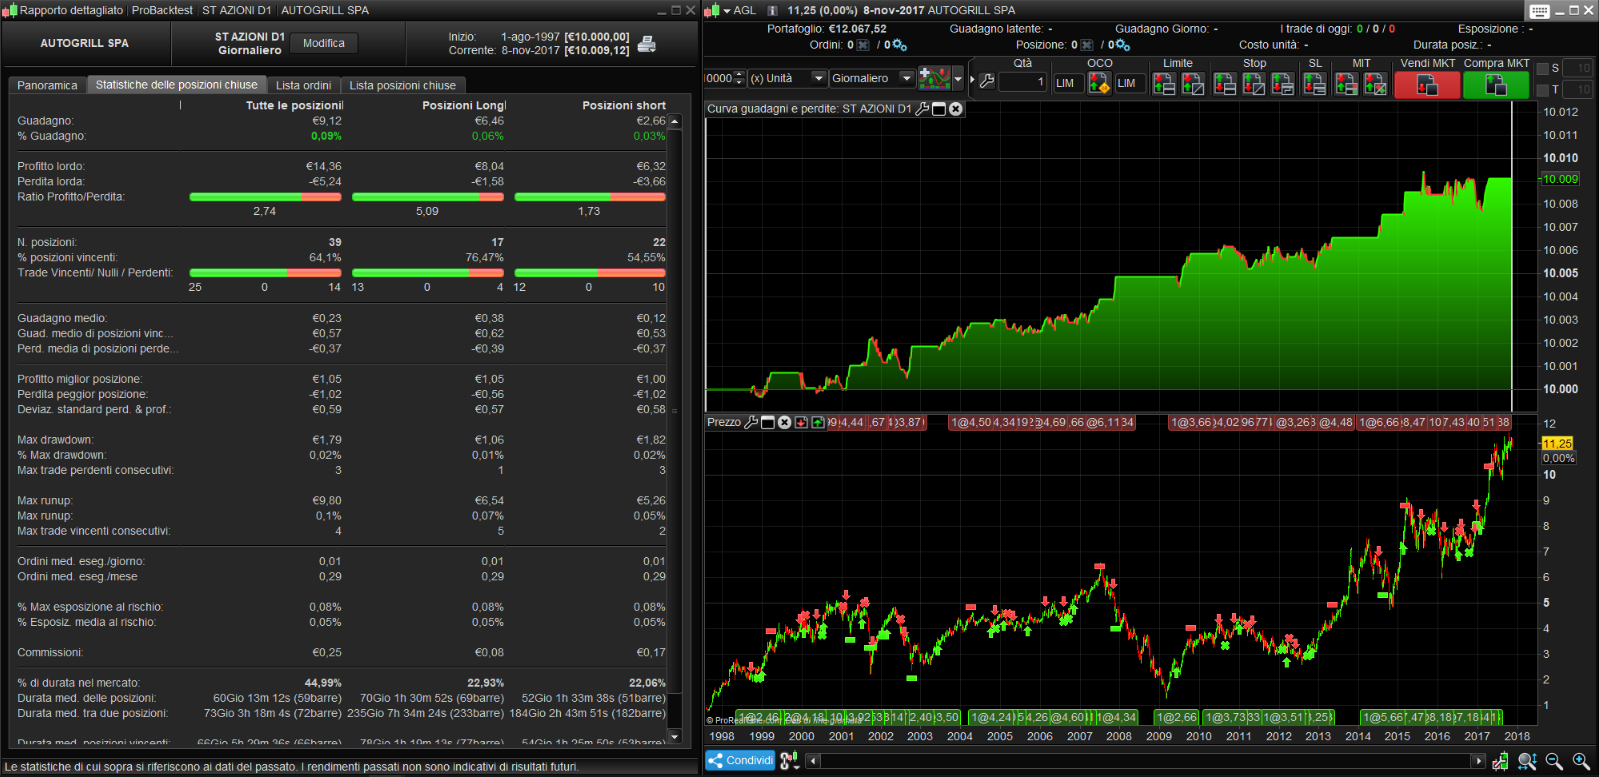This screenshot has height=777, width=1599.
Task: Click the Ratio Profitto/Perdita bar for all positions
Action: pyautogui.click(x=265, y=197)
